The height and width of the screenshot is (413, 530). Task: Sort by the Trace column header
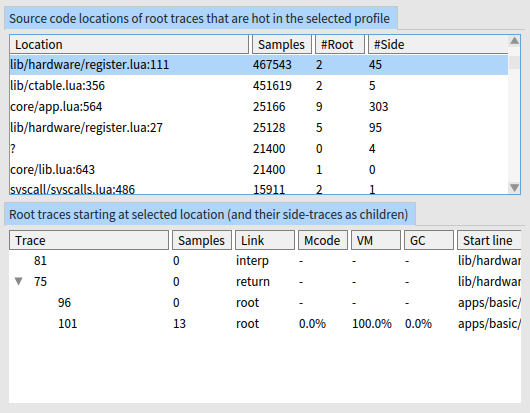(x=89, y=240)
